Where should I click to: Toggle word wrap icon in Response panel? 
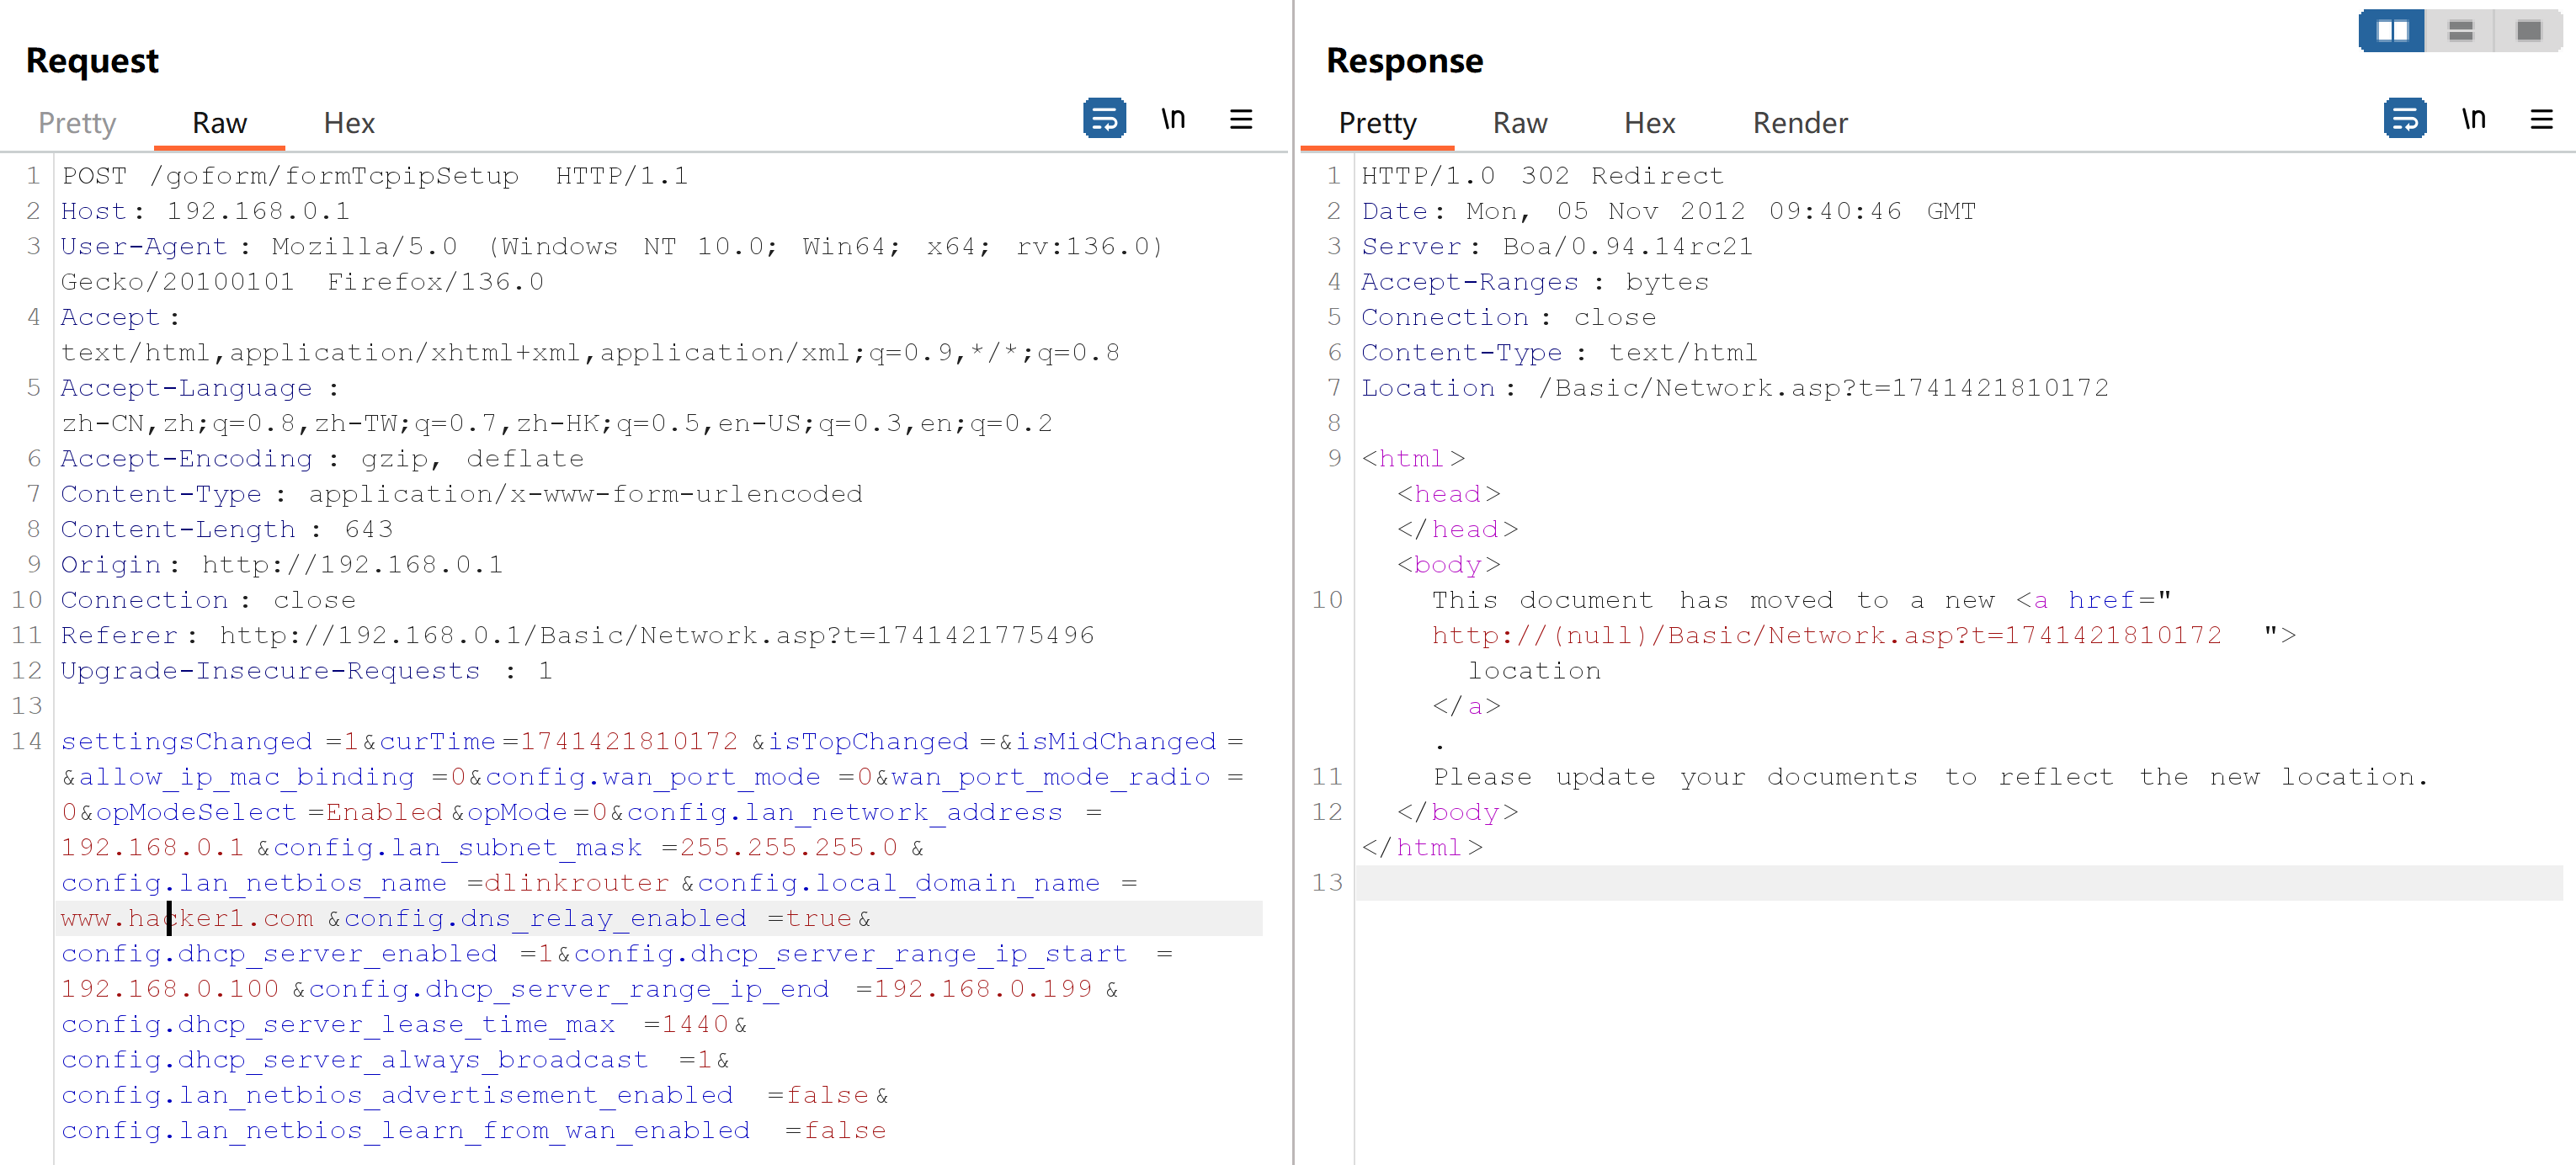[x=2404, y=119]
